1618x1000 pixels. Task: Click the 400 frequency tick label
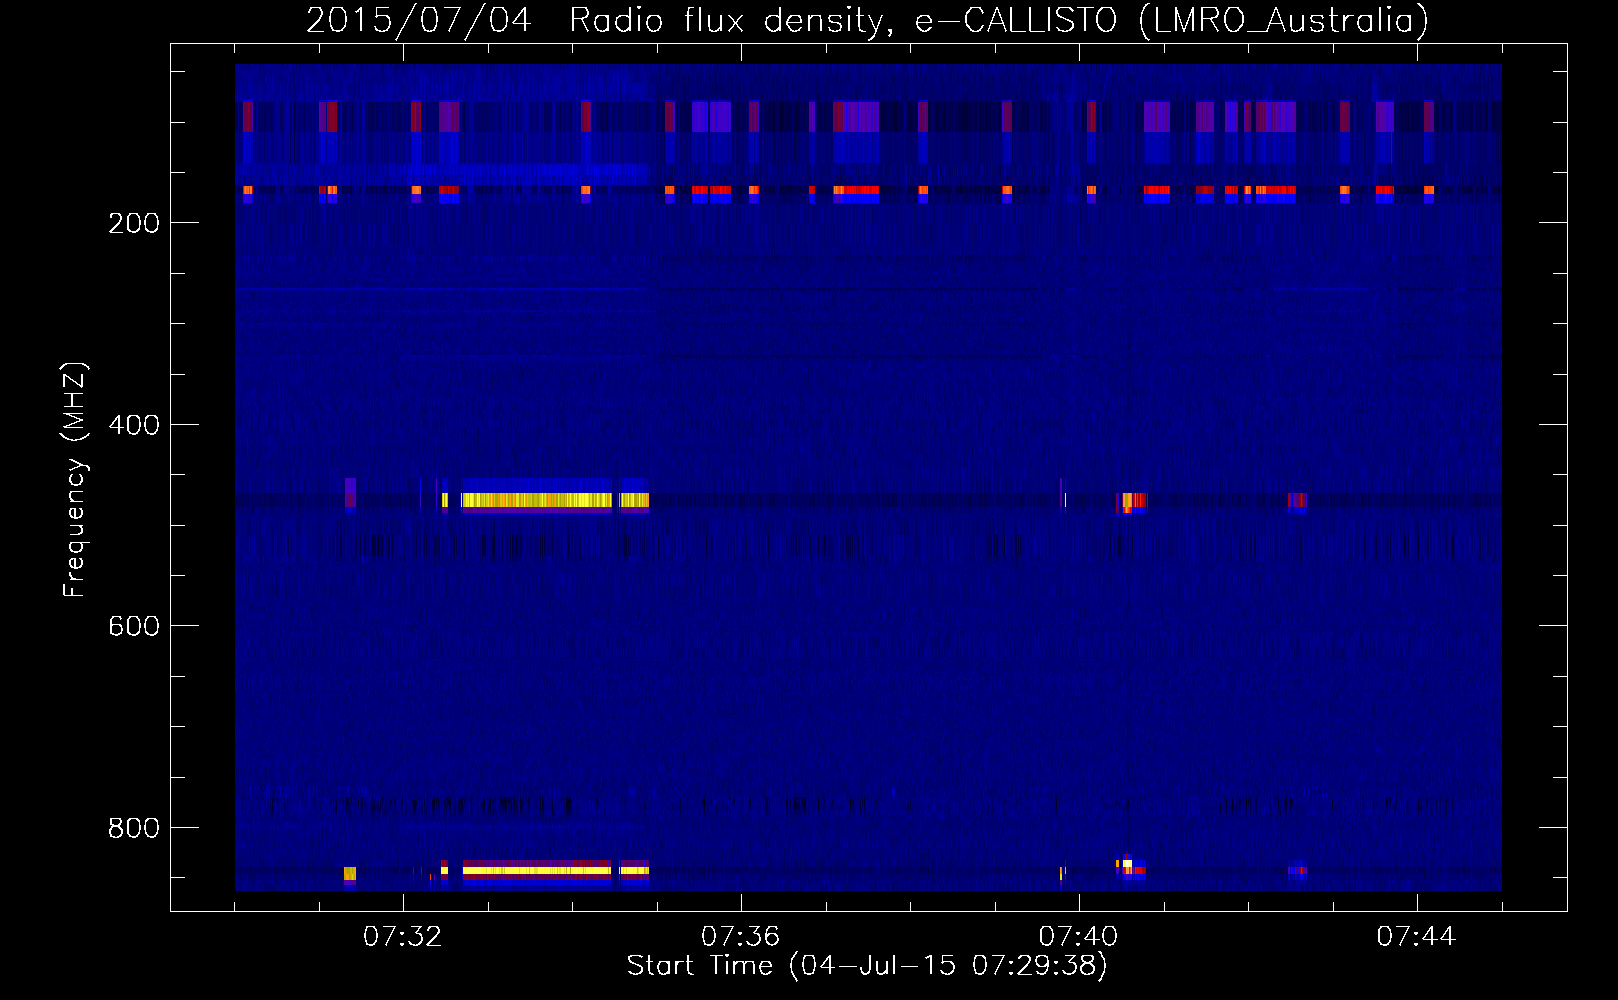point(134,425)
